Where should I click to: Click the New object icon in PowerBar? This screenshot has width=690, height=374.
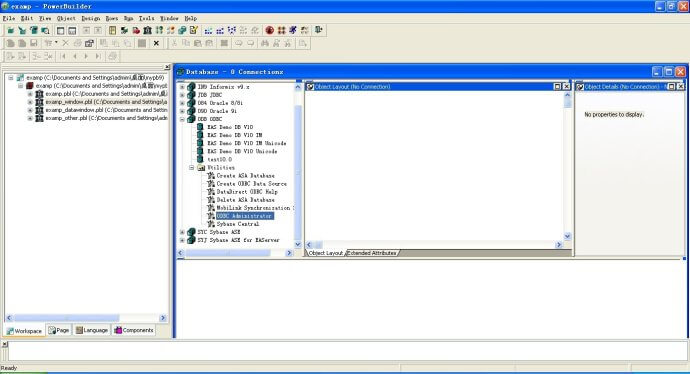point(11,30)
